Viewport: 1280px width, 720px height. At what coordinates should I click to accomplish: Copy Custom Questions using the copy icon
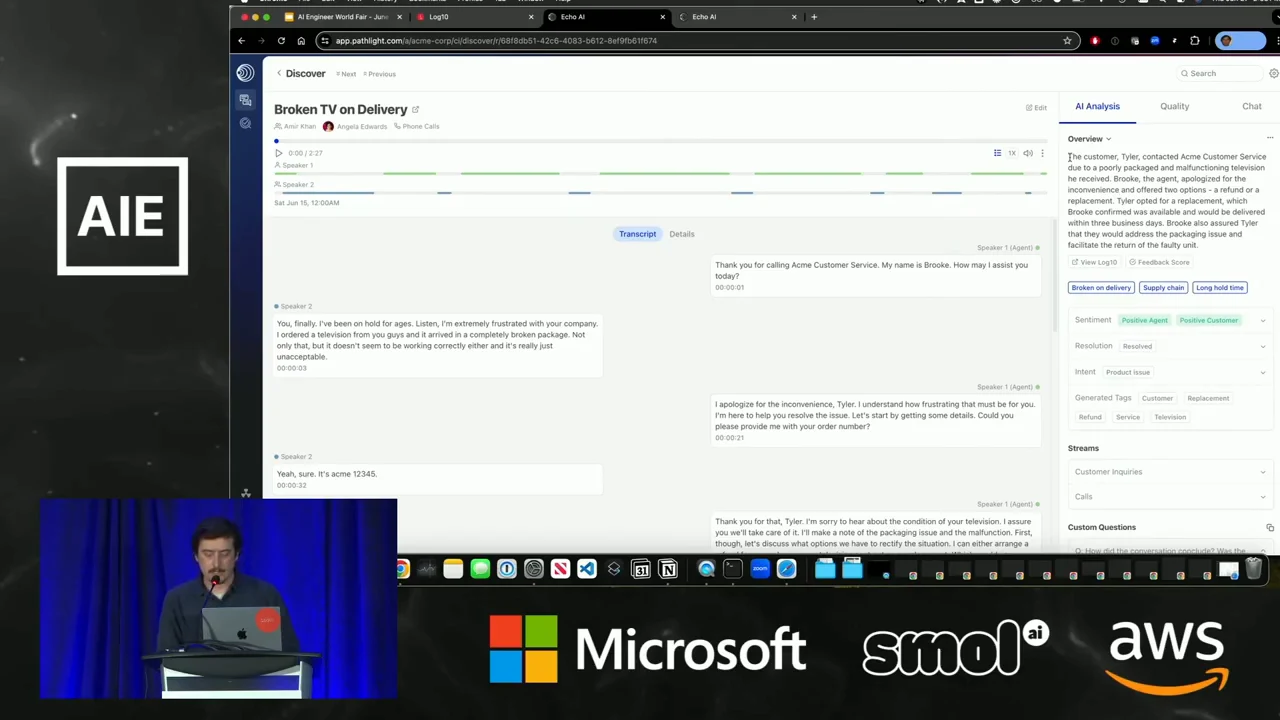pyautogui.click(x=1270, y=527)
